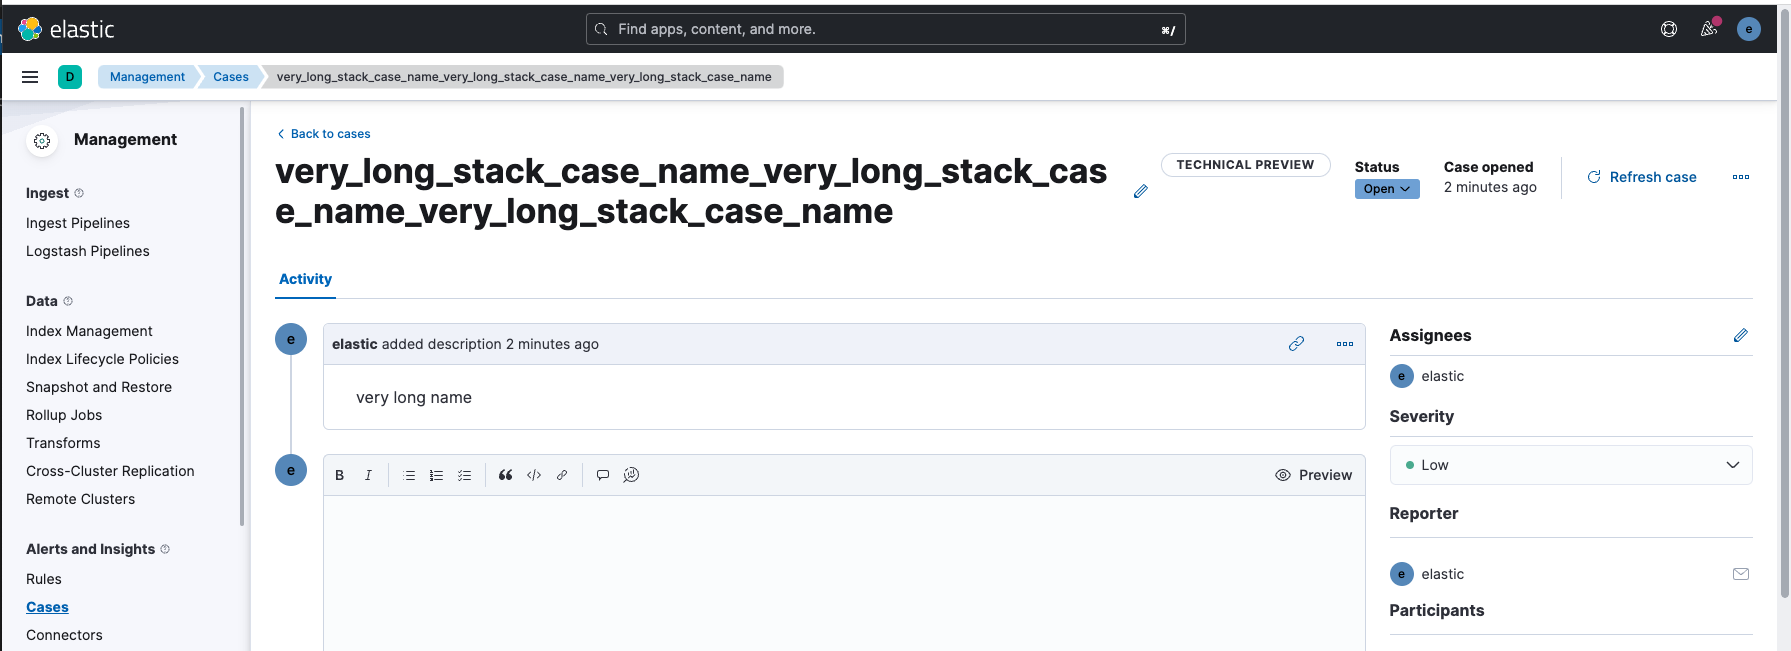The width and height of the screenshot is (1791, 651).
Task: Open case actions ellipsis menu
Action: [1741, 177]
